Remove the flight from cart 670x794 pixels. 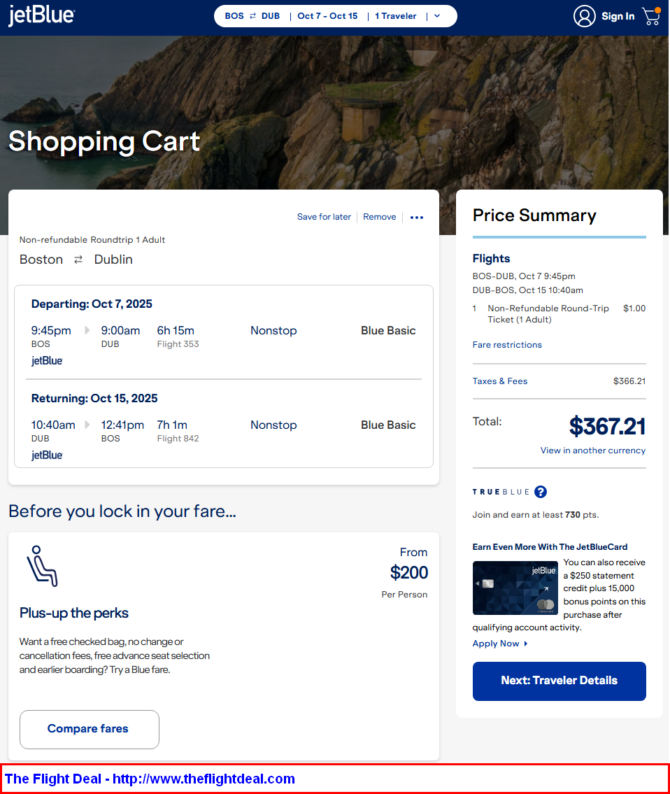coord(379,217)
